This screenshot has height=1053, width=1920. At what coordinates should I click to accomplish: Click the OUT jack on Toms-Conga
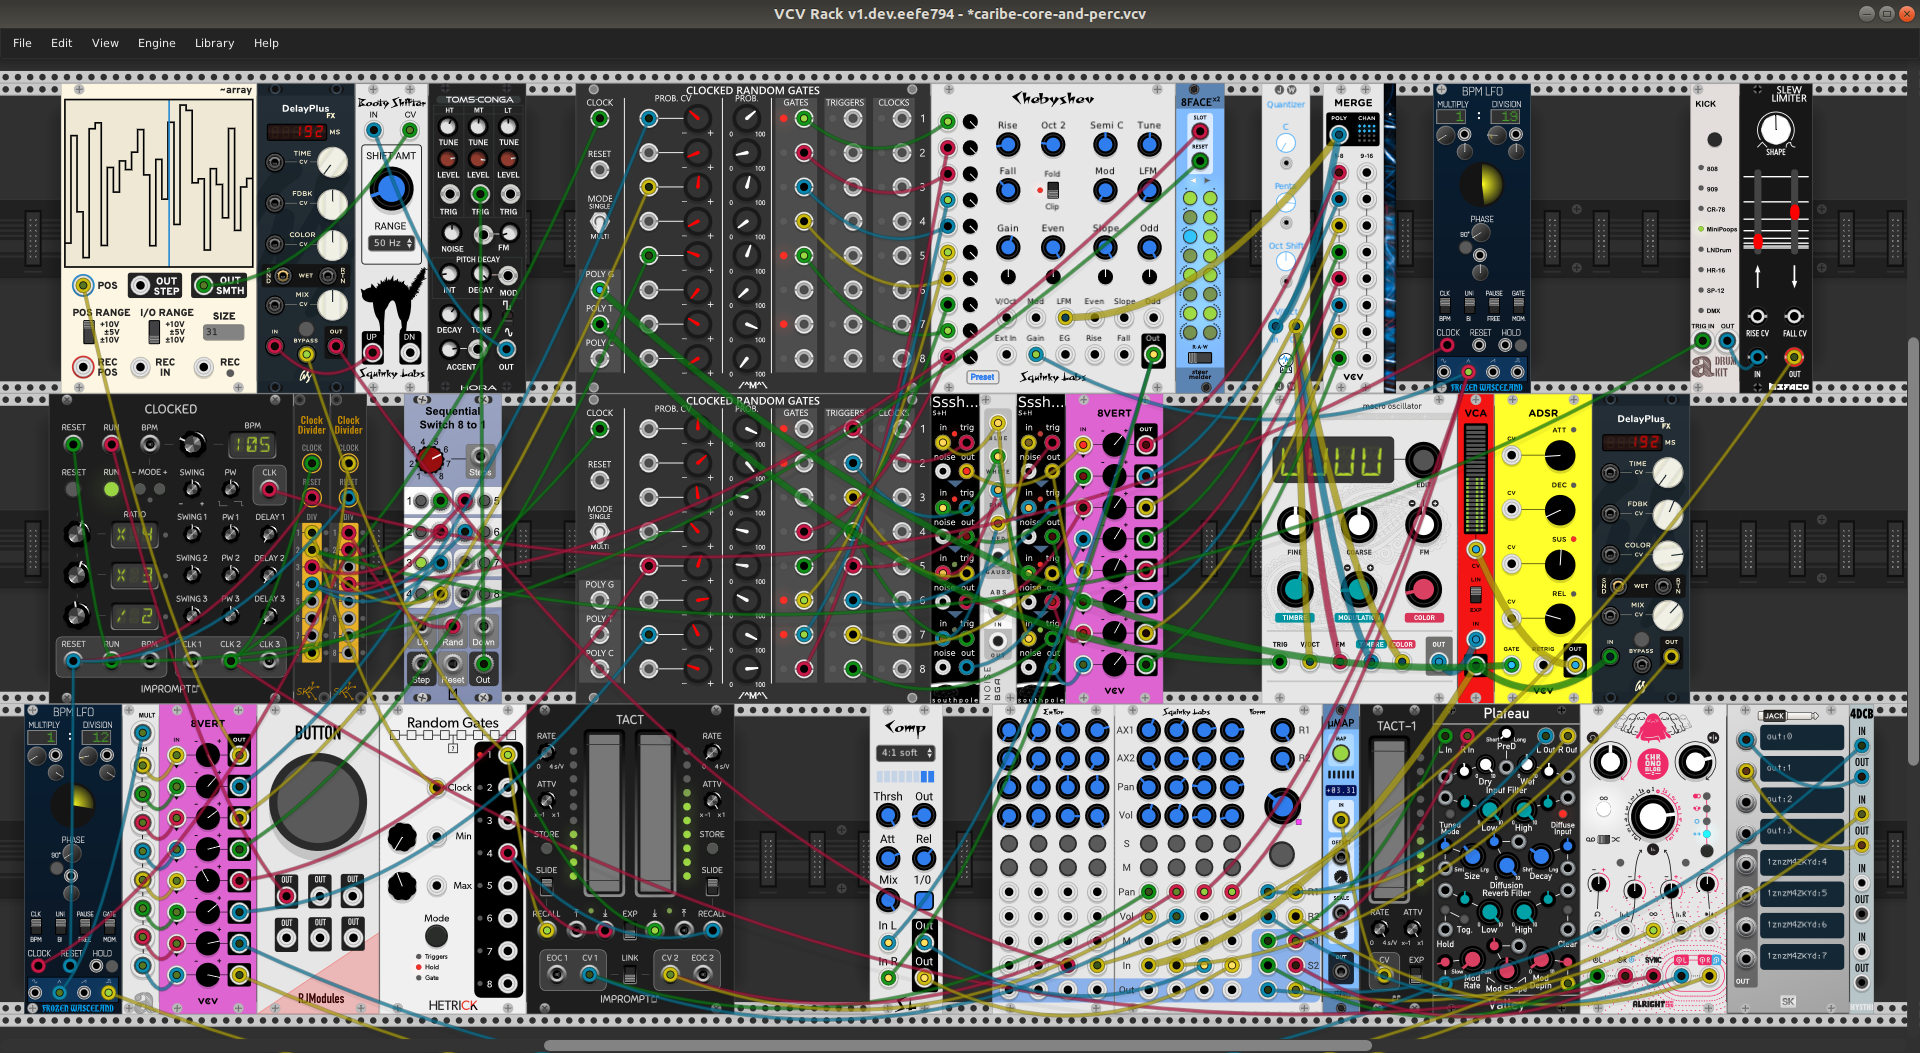tap(507, 349)
